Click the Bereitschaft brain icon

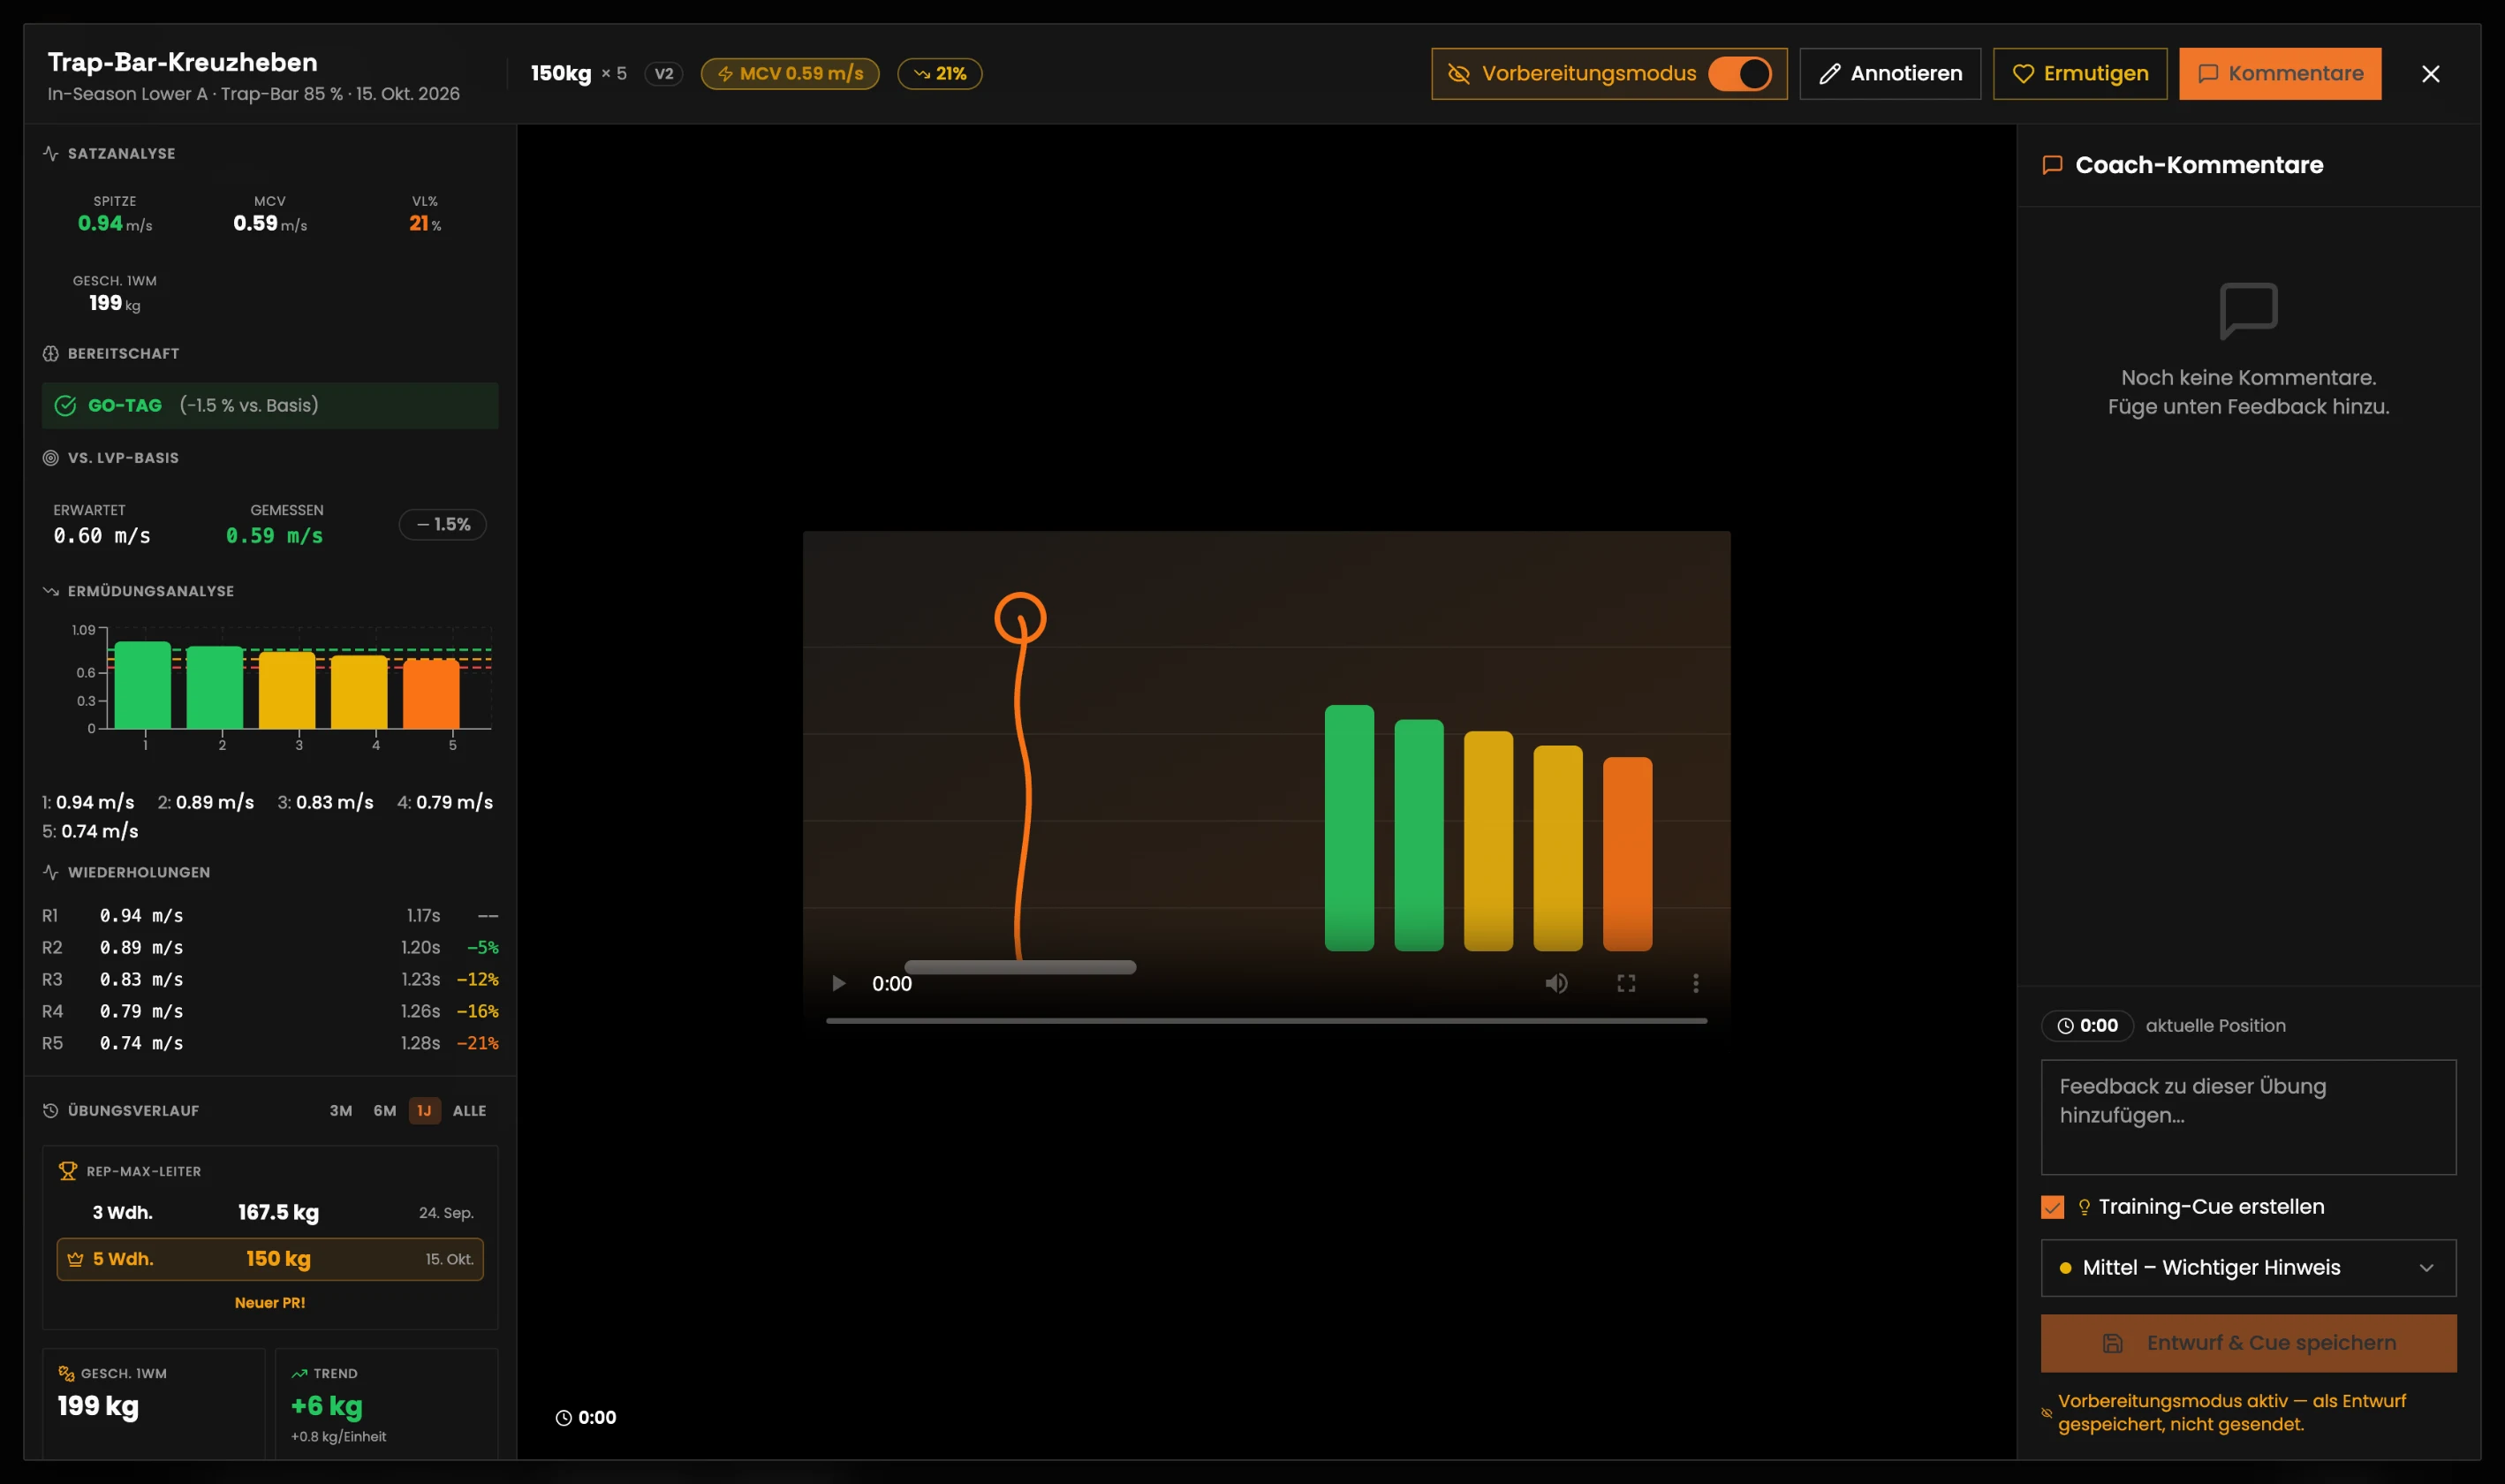point(51,353)
